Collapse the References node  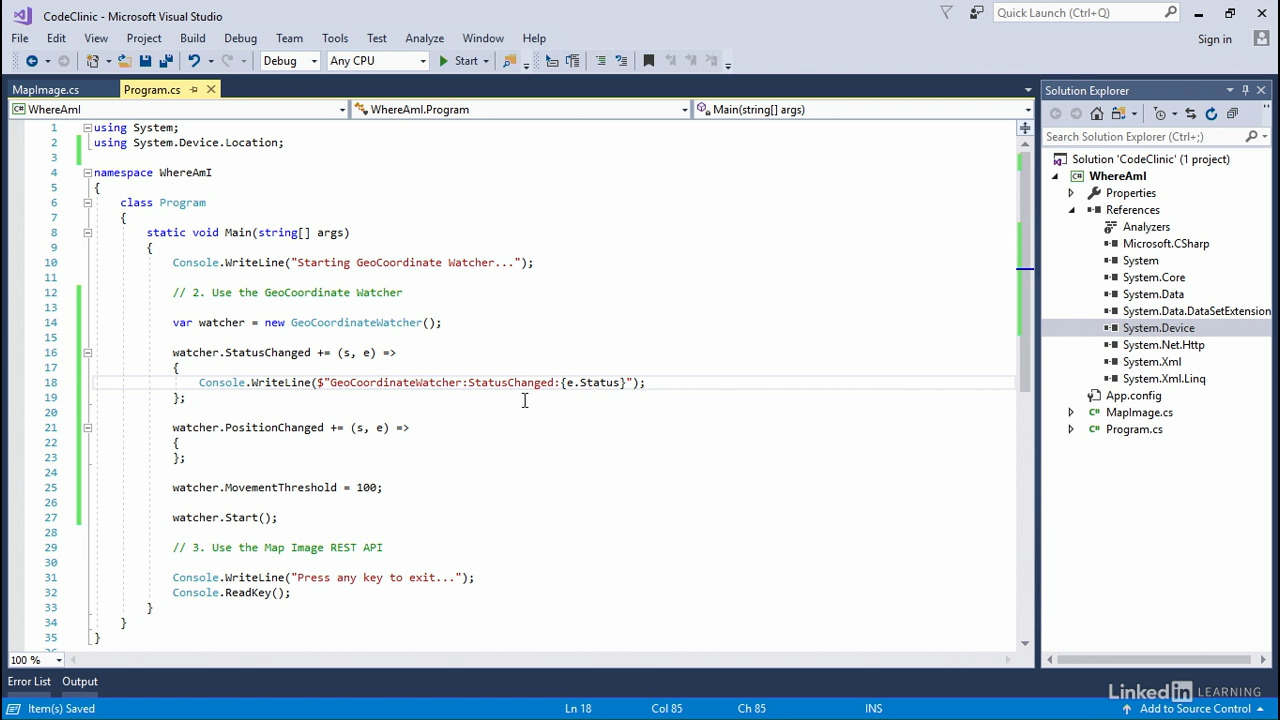(1071, 210)
